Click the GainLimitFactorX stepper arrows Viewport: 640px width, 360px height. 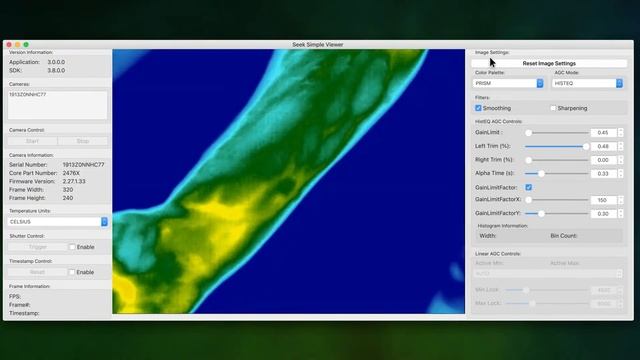pos(620,200)
